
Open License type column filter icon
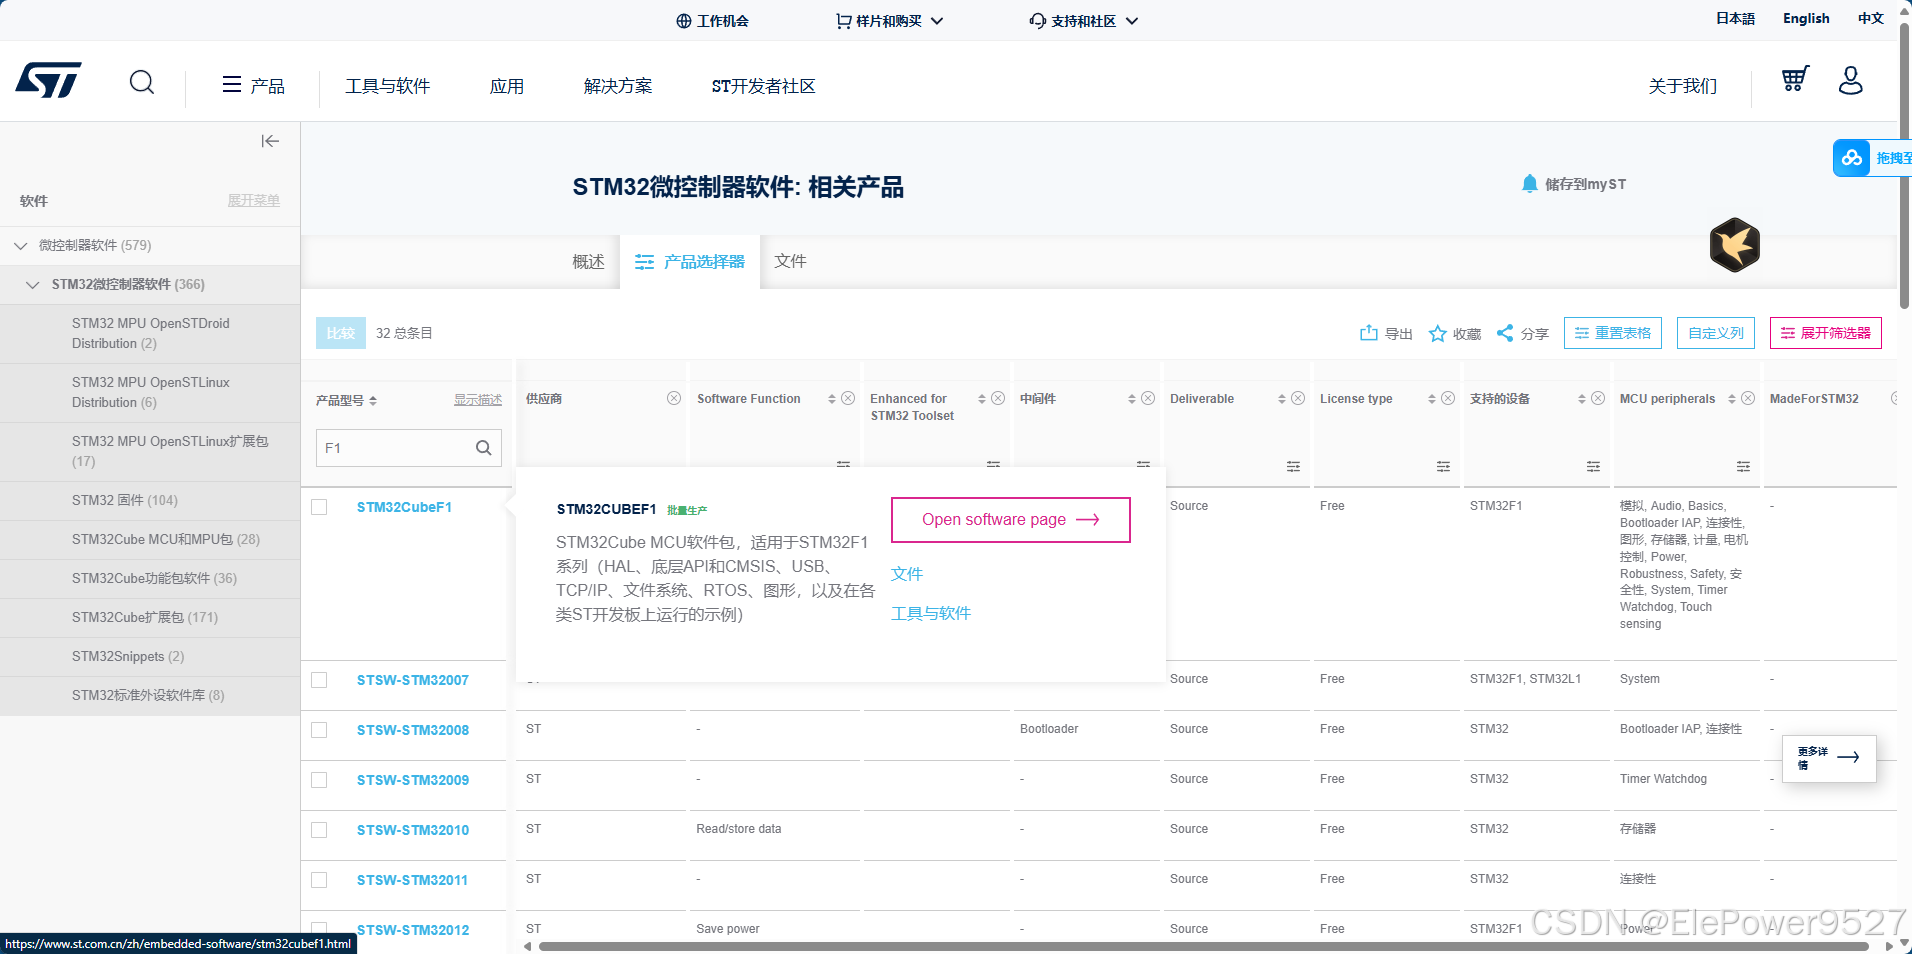1443,467
